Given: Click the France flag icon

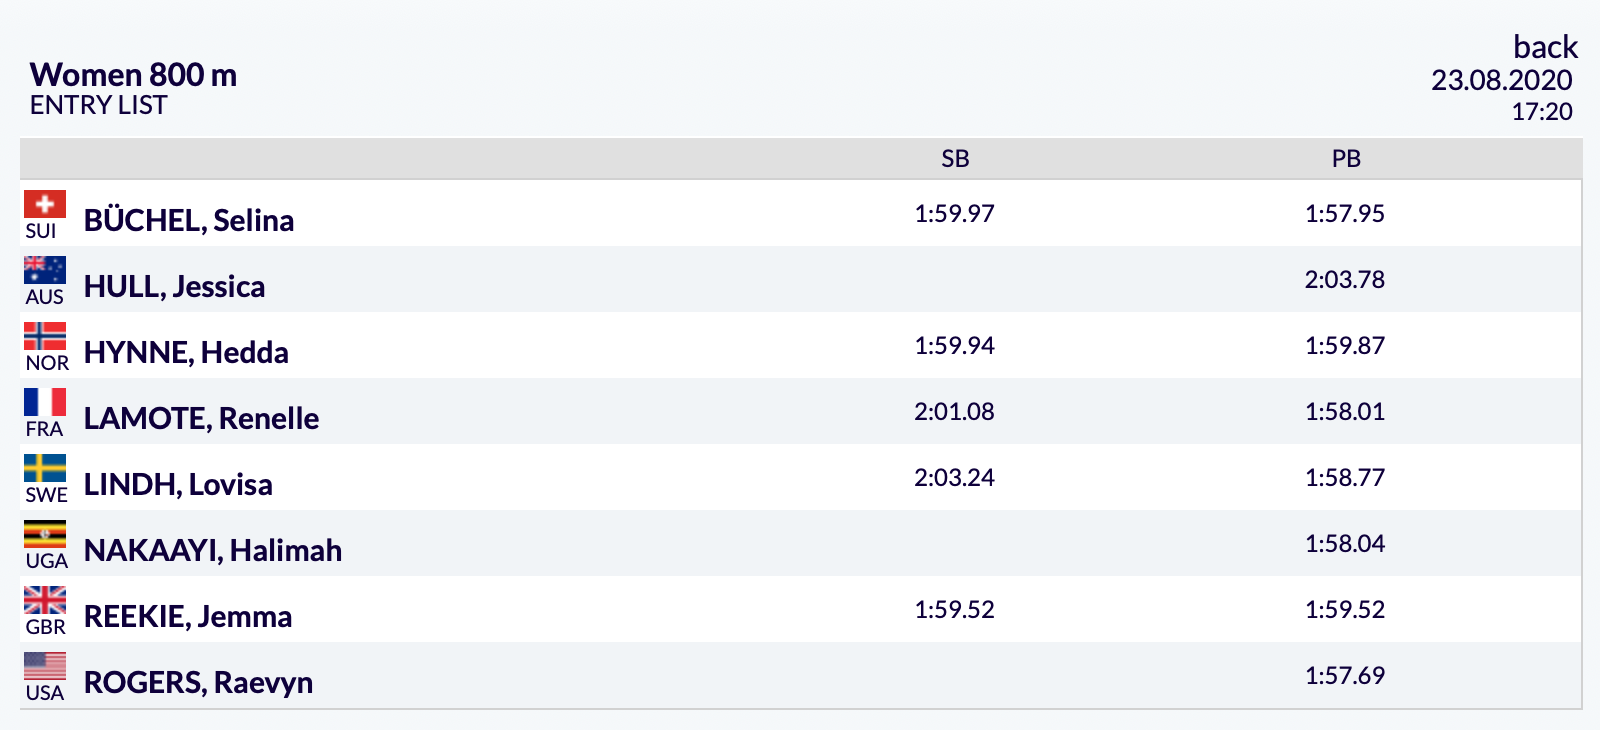Looking at the screenshot, I should pyautogui.click(x=45, y=402).
